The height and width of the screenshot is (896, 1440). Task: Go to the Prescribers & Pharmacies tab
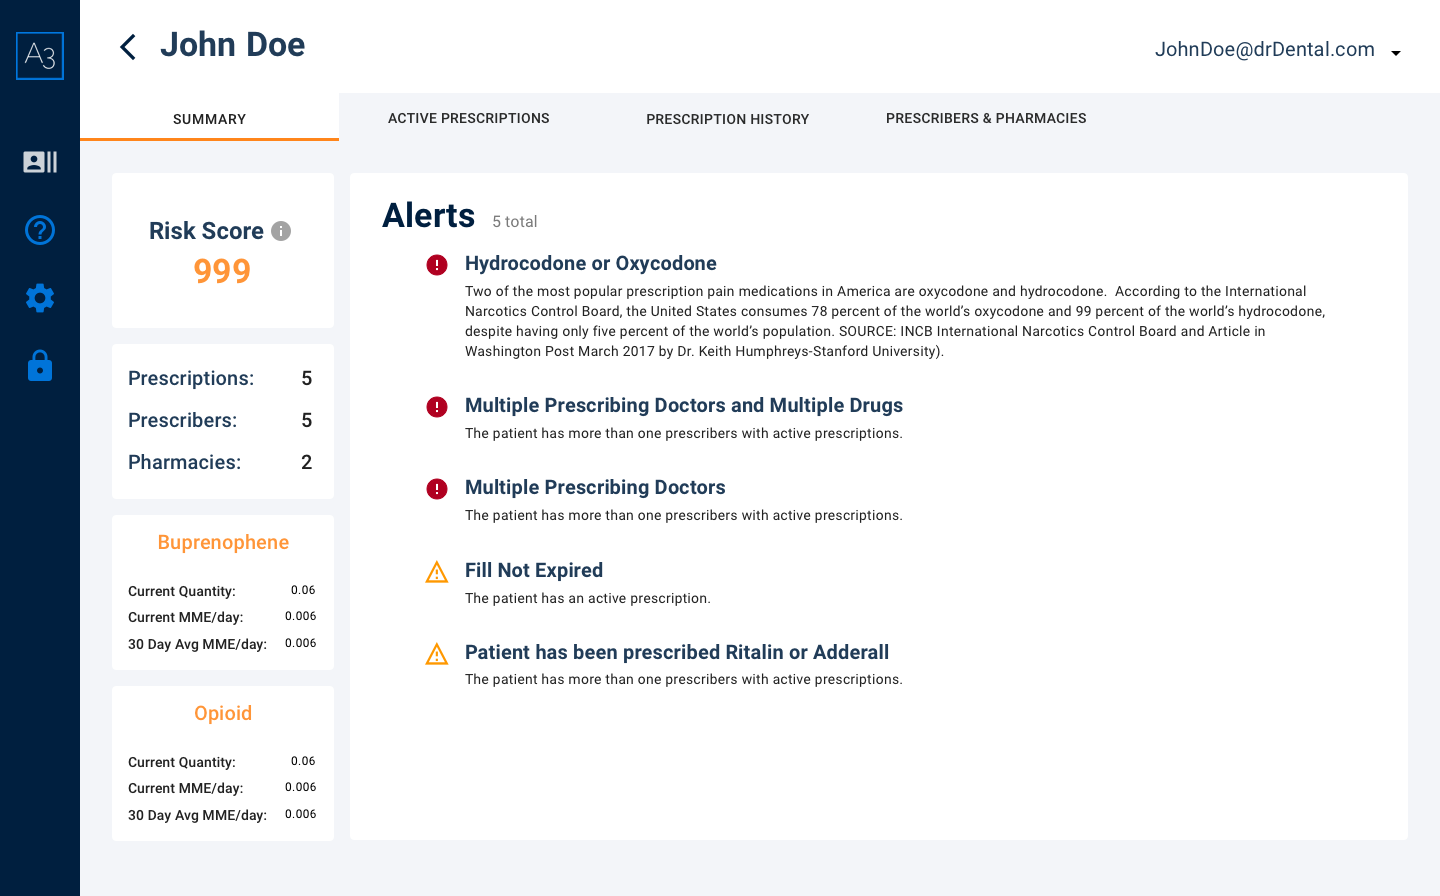pyautogui.click(x=986, y=118)
